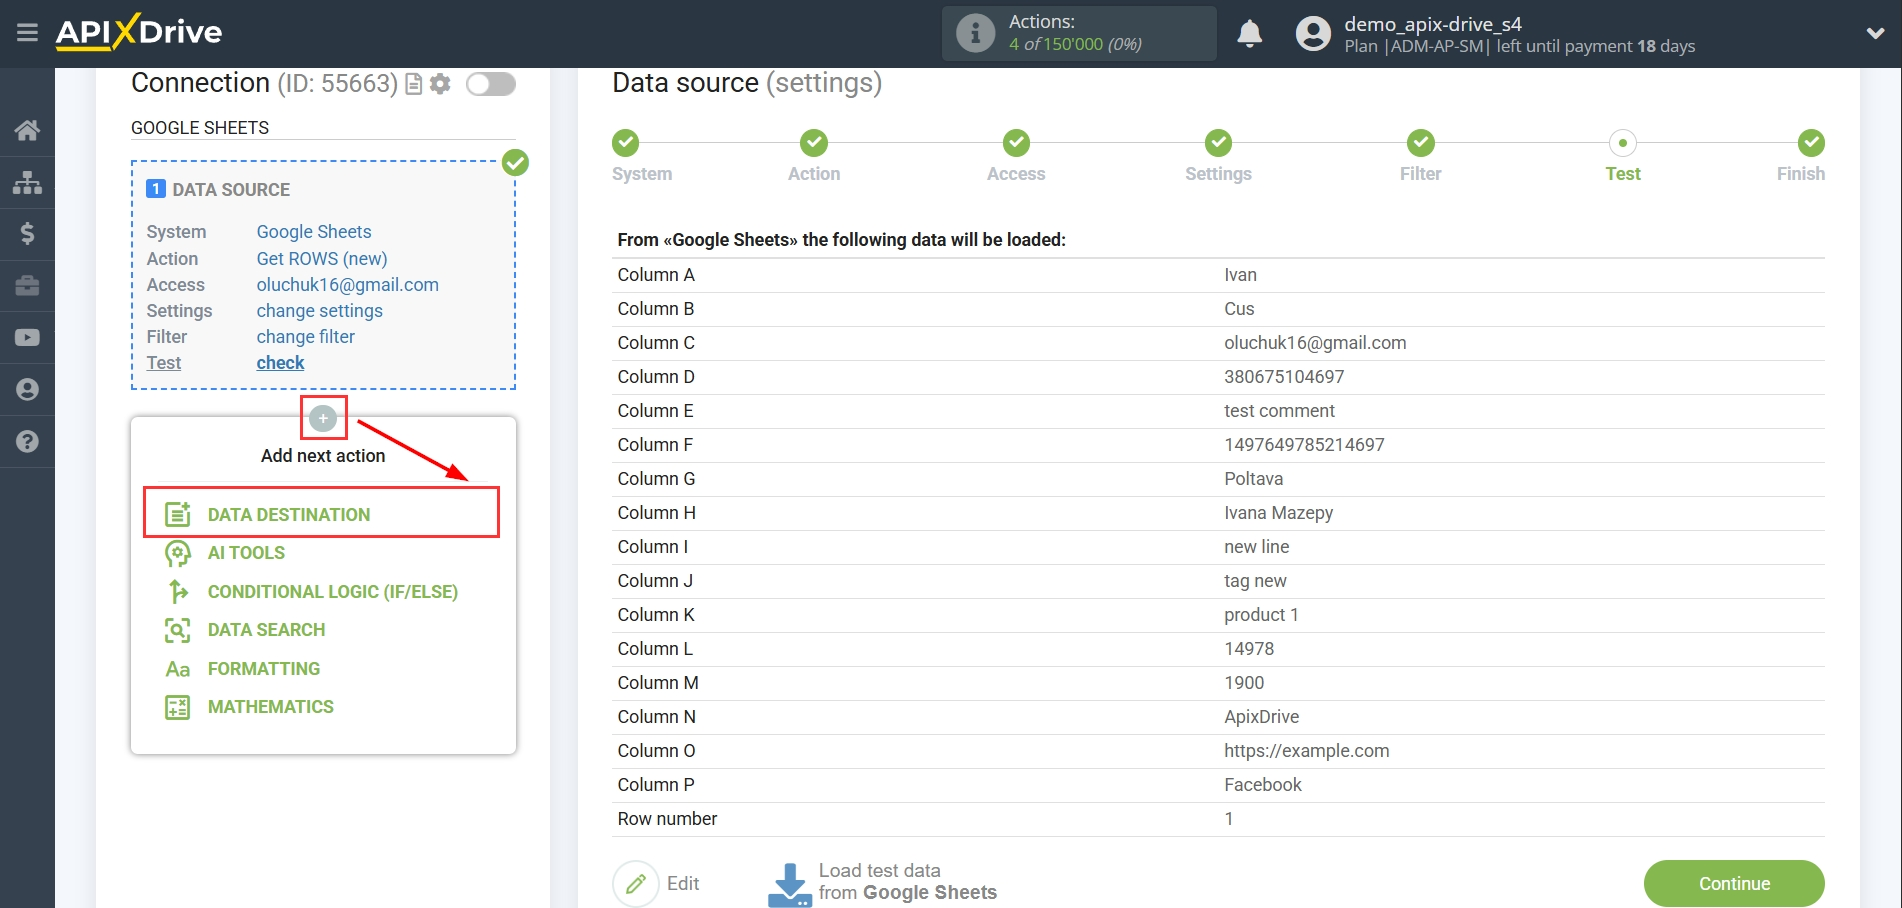Open the video tutorials sidebar icon

point(27,338)
